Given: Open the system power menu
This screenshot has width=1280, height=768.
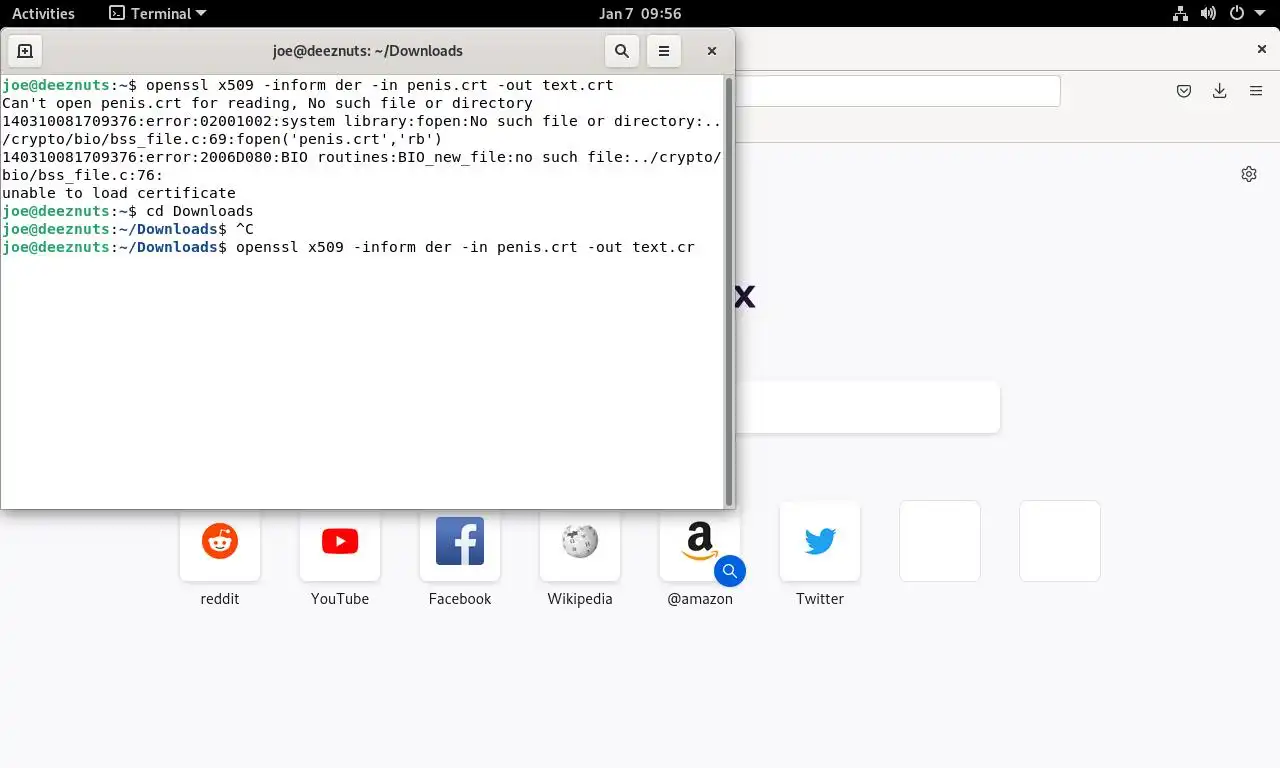Looking at the screenshot, I should coord(1237,14).
